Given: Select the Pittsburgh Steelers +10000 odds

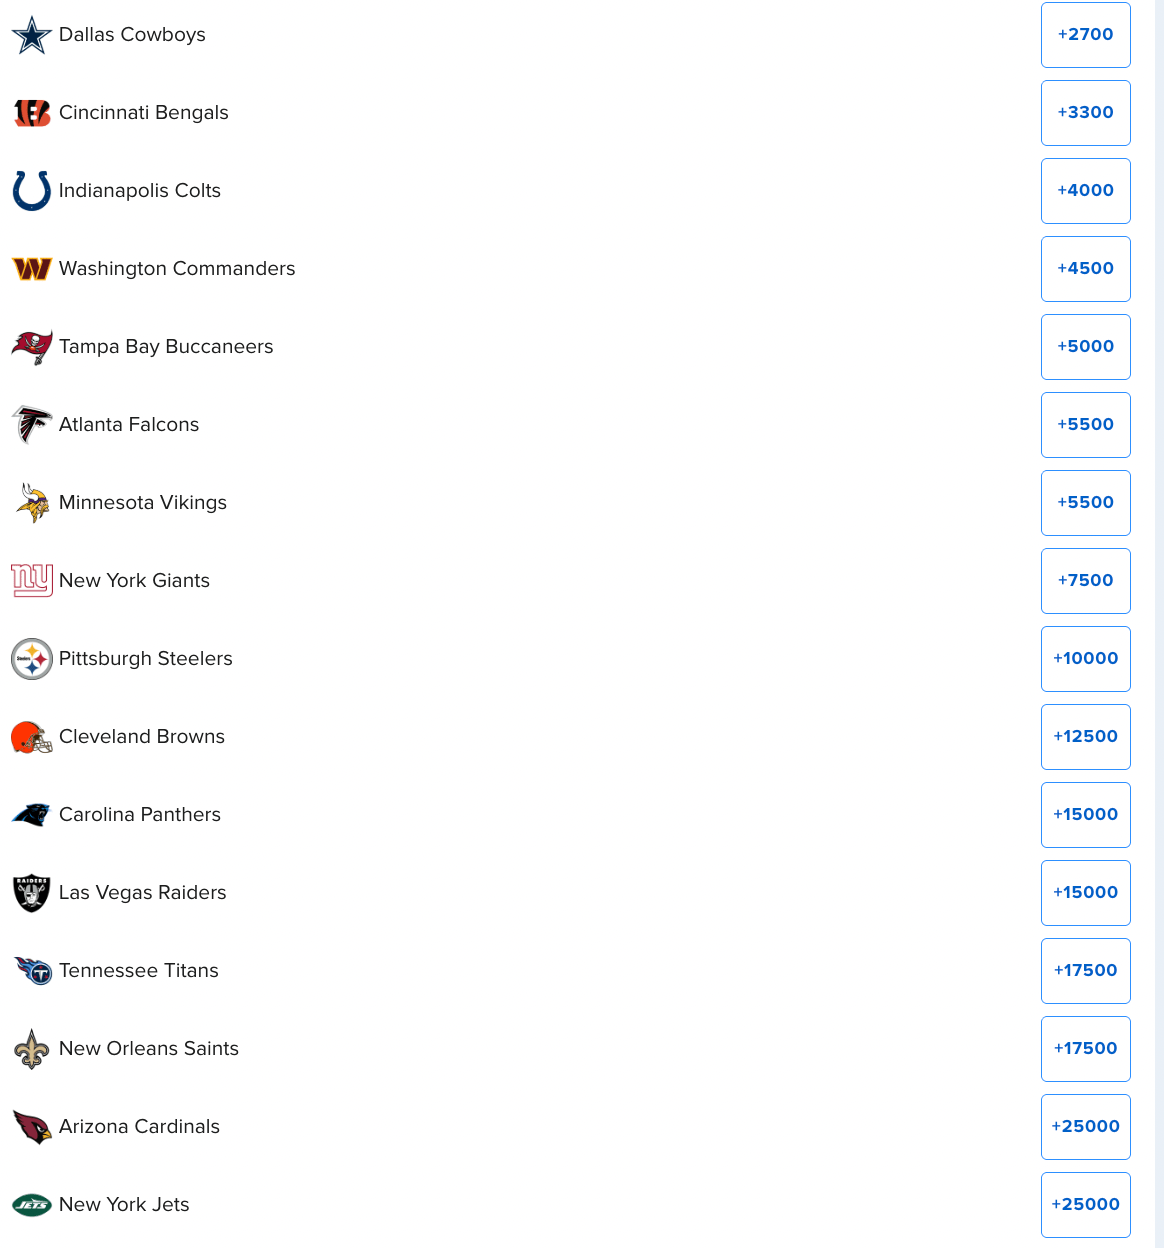Looking at the screenshot, I should coord(1086,659).
